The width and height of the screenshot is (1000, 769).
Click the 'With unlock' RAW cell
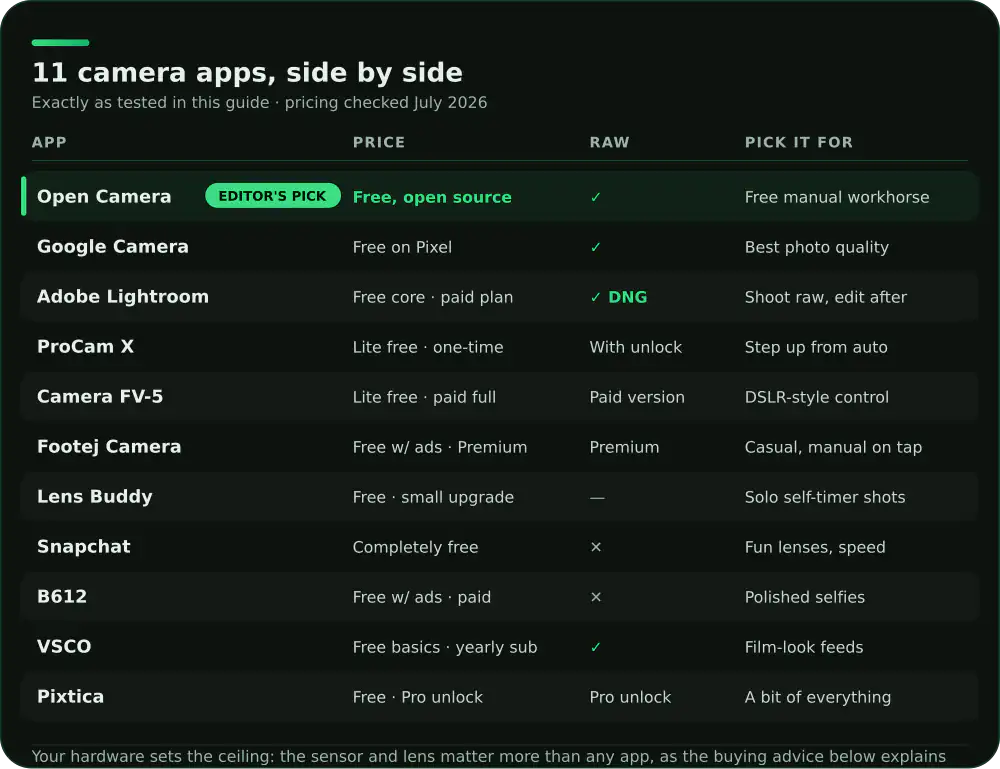[x=635, y=347]
